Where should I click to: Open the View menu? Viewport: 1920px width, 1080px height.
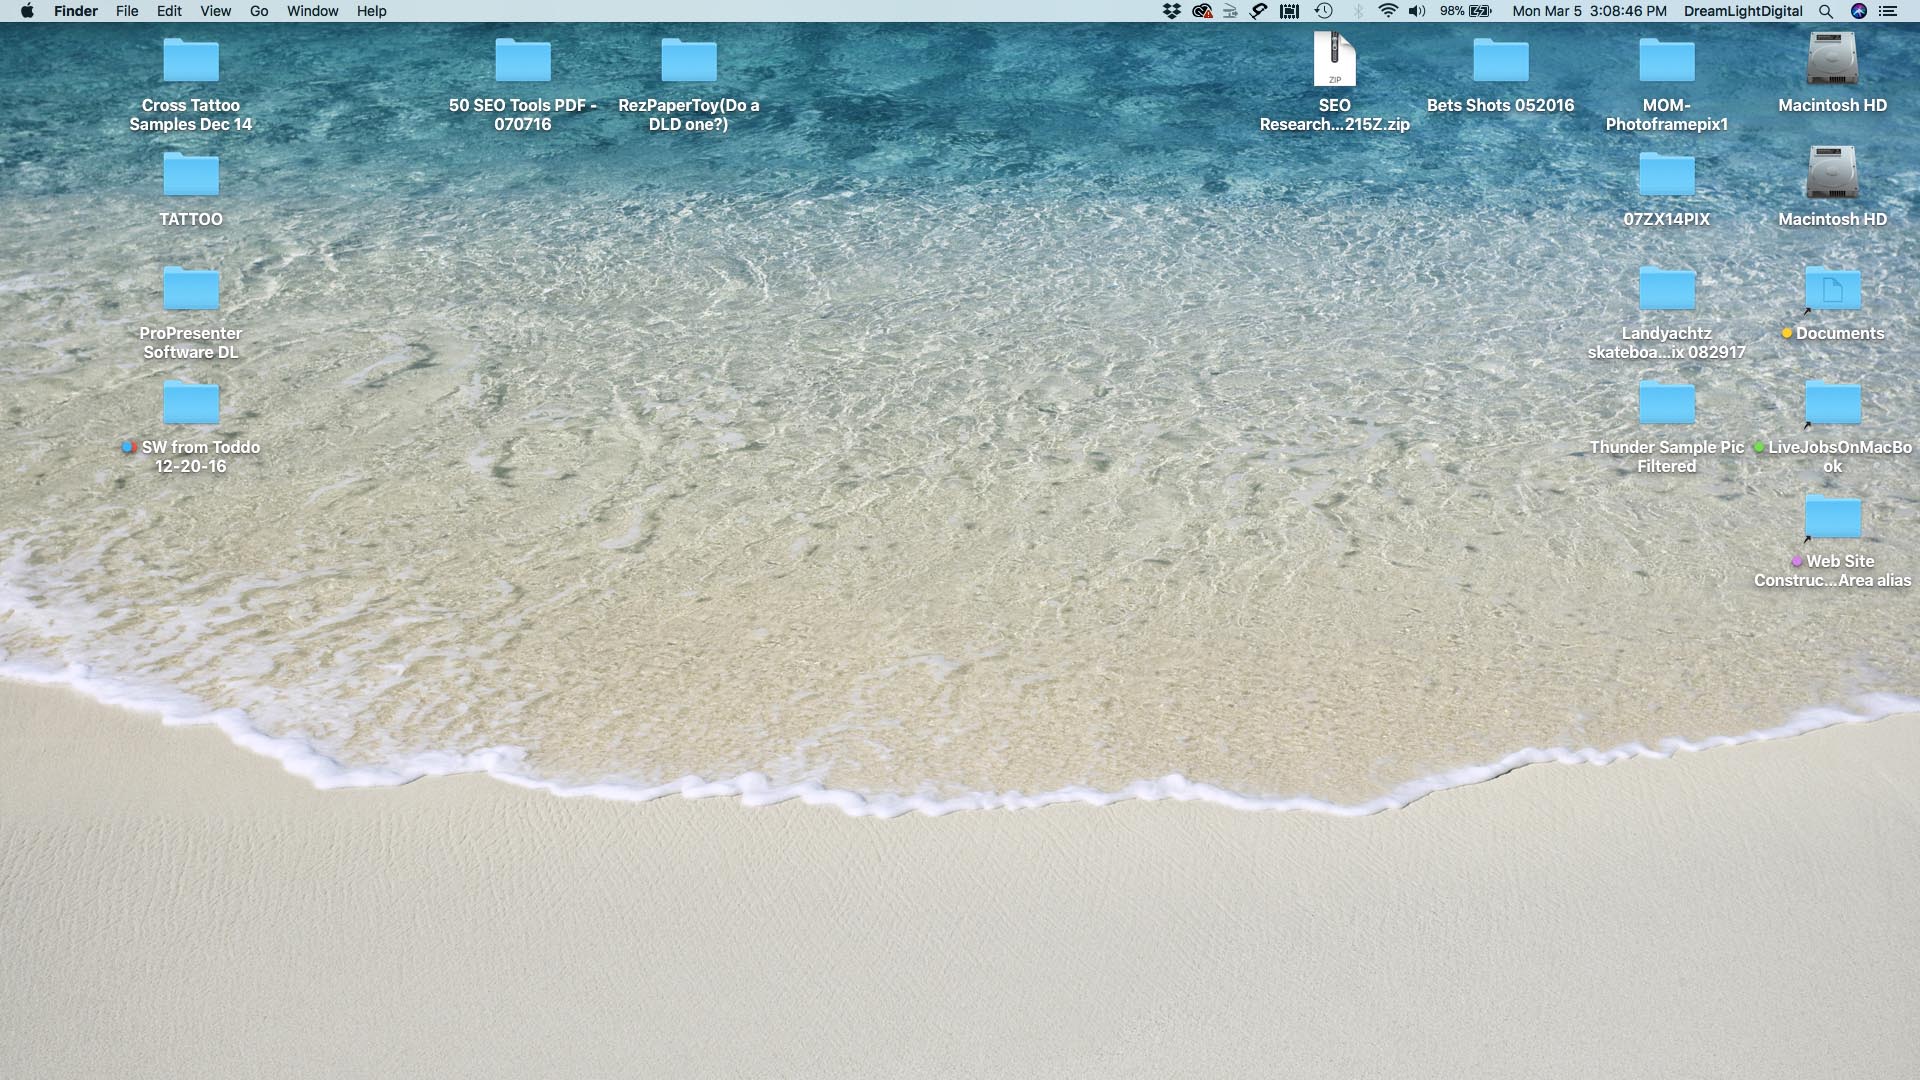(215, 11)
